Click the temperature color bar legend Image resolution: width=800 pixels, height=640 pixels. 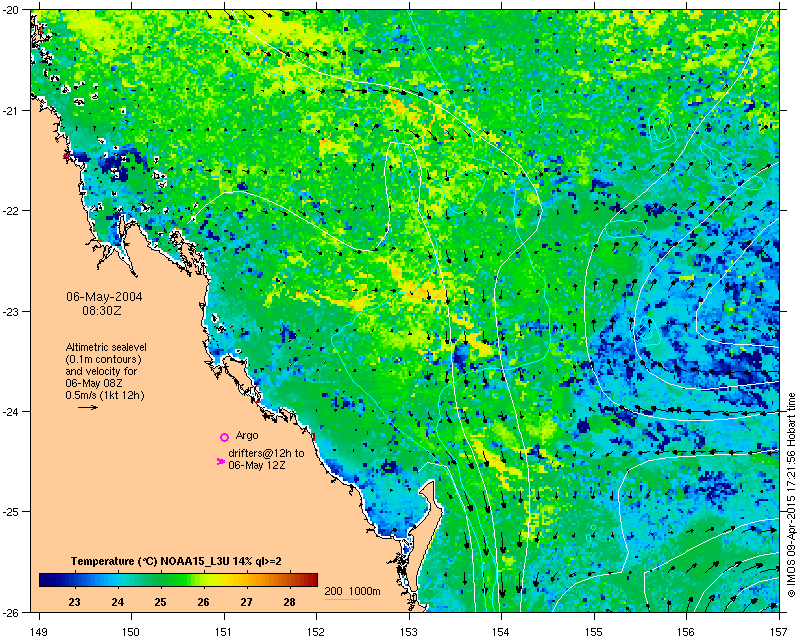tap(178, 580)
